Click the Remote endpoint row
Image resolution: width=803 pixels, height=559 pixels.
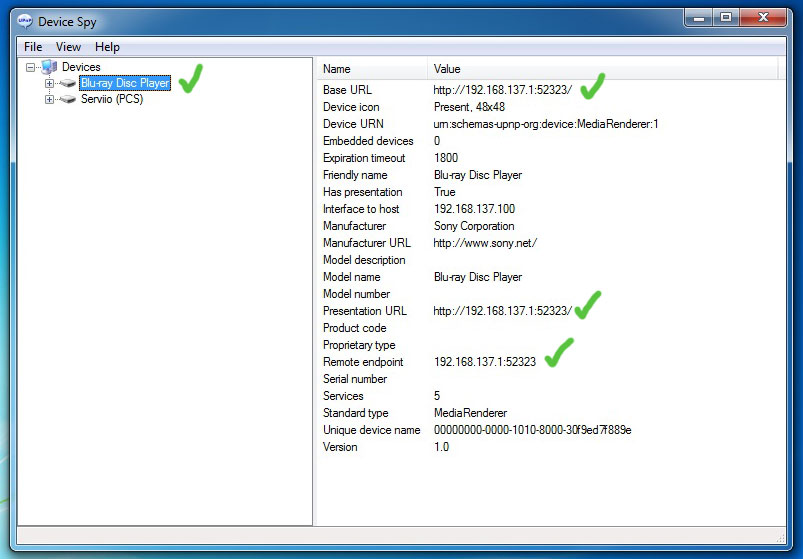coord(364,362)
